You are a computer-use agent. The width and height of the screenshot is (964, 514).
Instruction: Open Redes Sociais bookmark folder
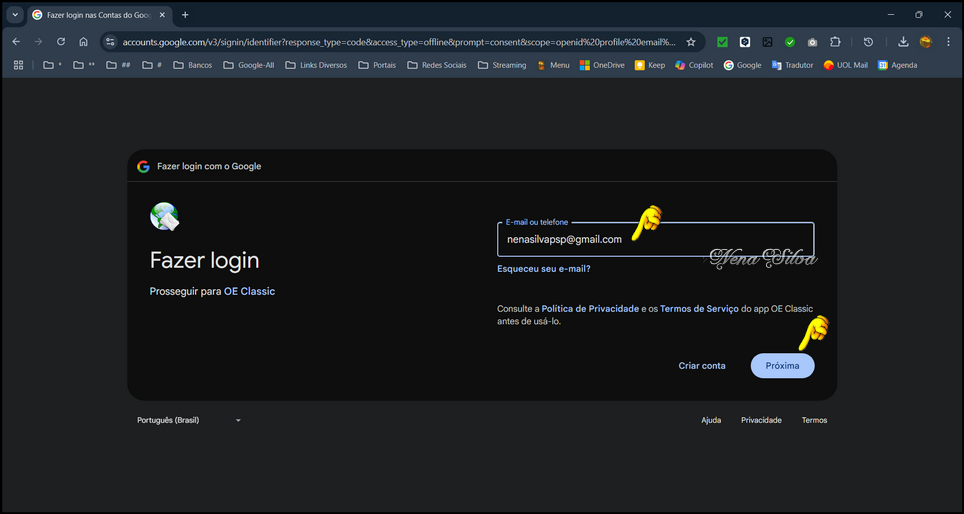point(437,65)
